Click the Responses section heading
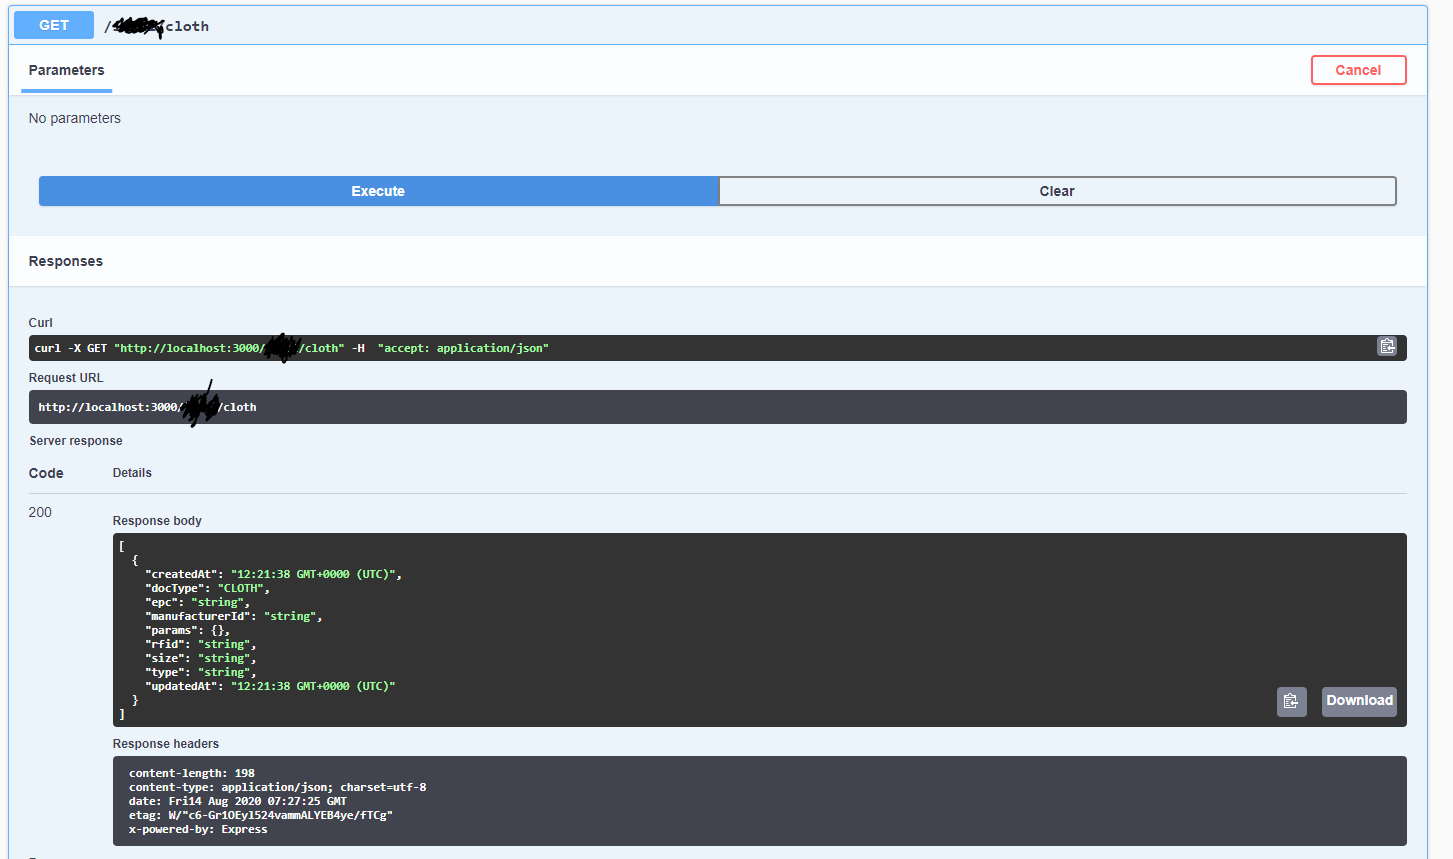 66,261
